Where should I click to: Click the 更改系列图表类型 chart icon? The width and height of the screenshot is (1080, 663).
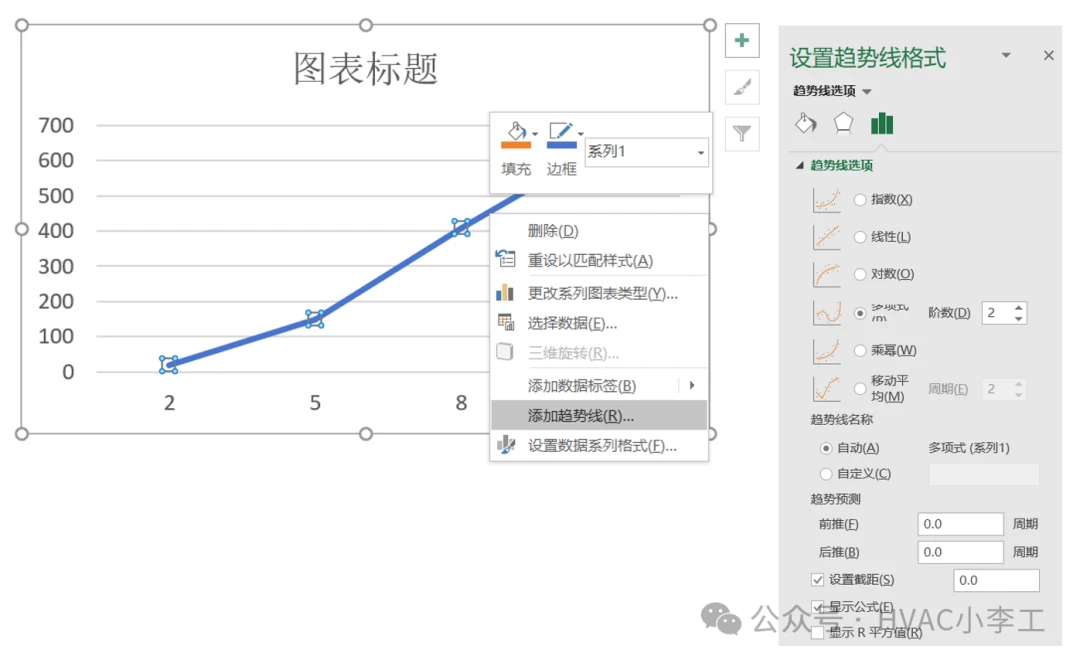[505, 293]
